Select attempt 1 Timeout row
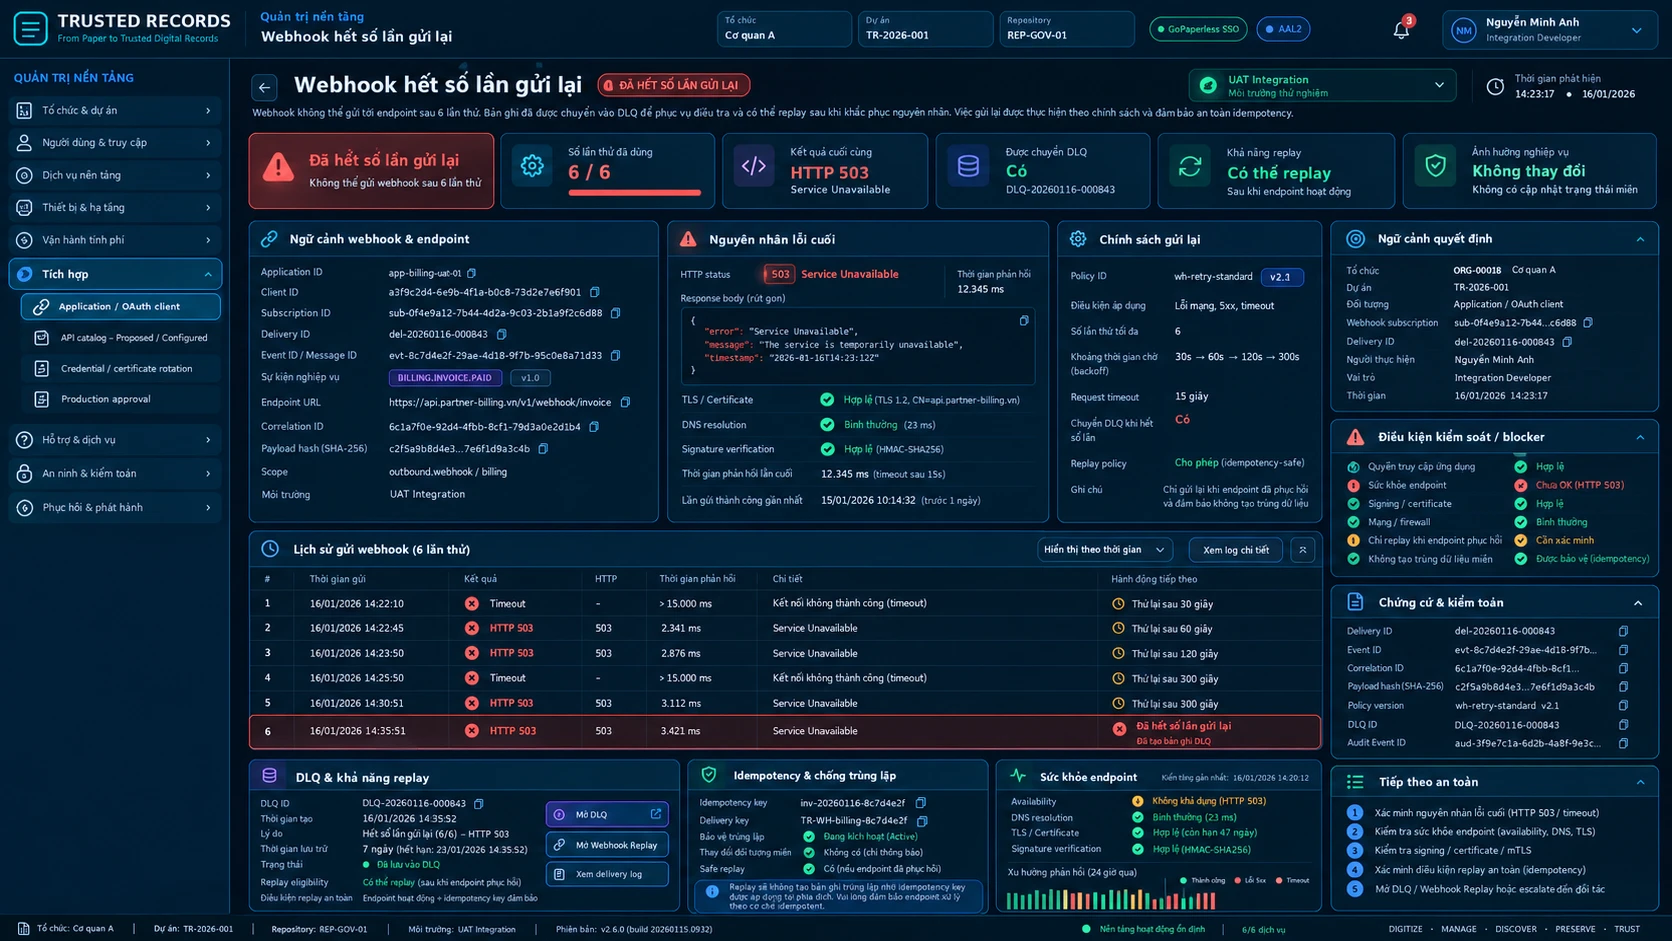Viewport: 1672px width, 941px height. tap(785, 604)
